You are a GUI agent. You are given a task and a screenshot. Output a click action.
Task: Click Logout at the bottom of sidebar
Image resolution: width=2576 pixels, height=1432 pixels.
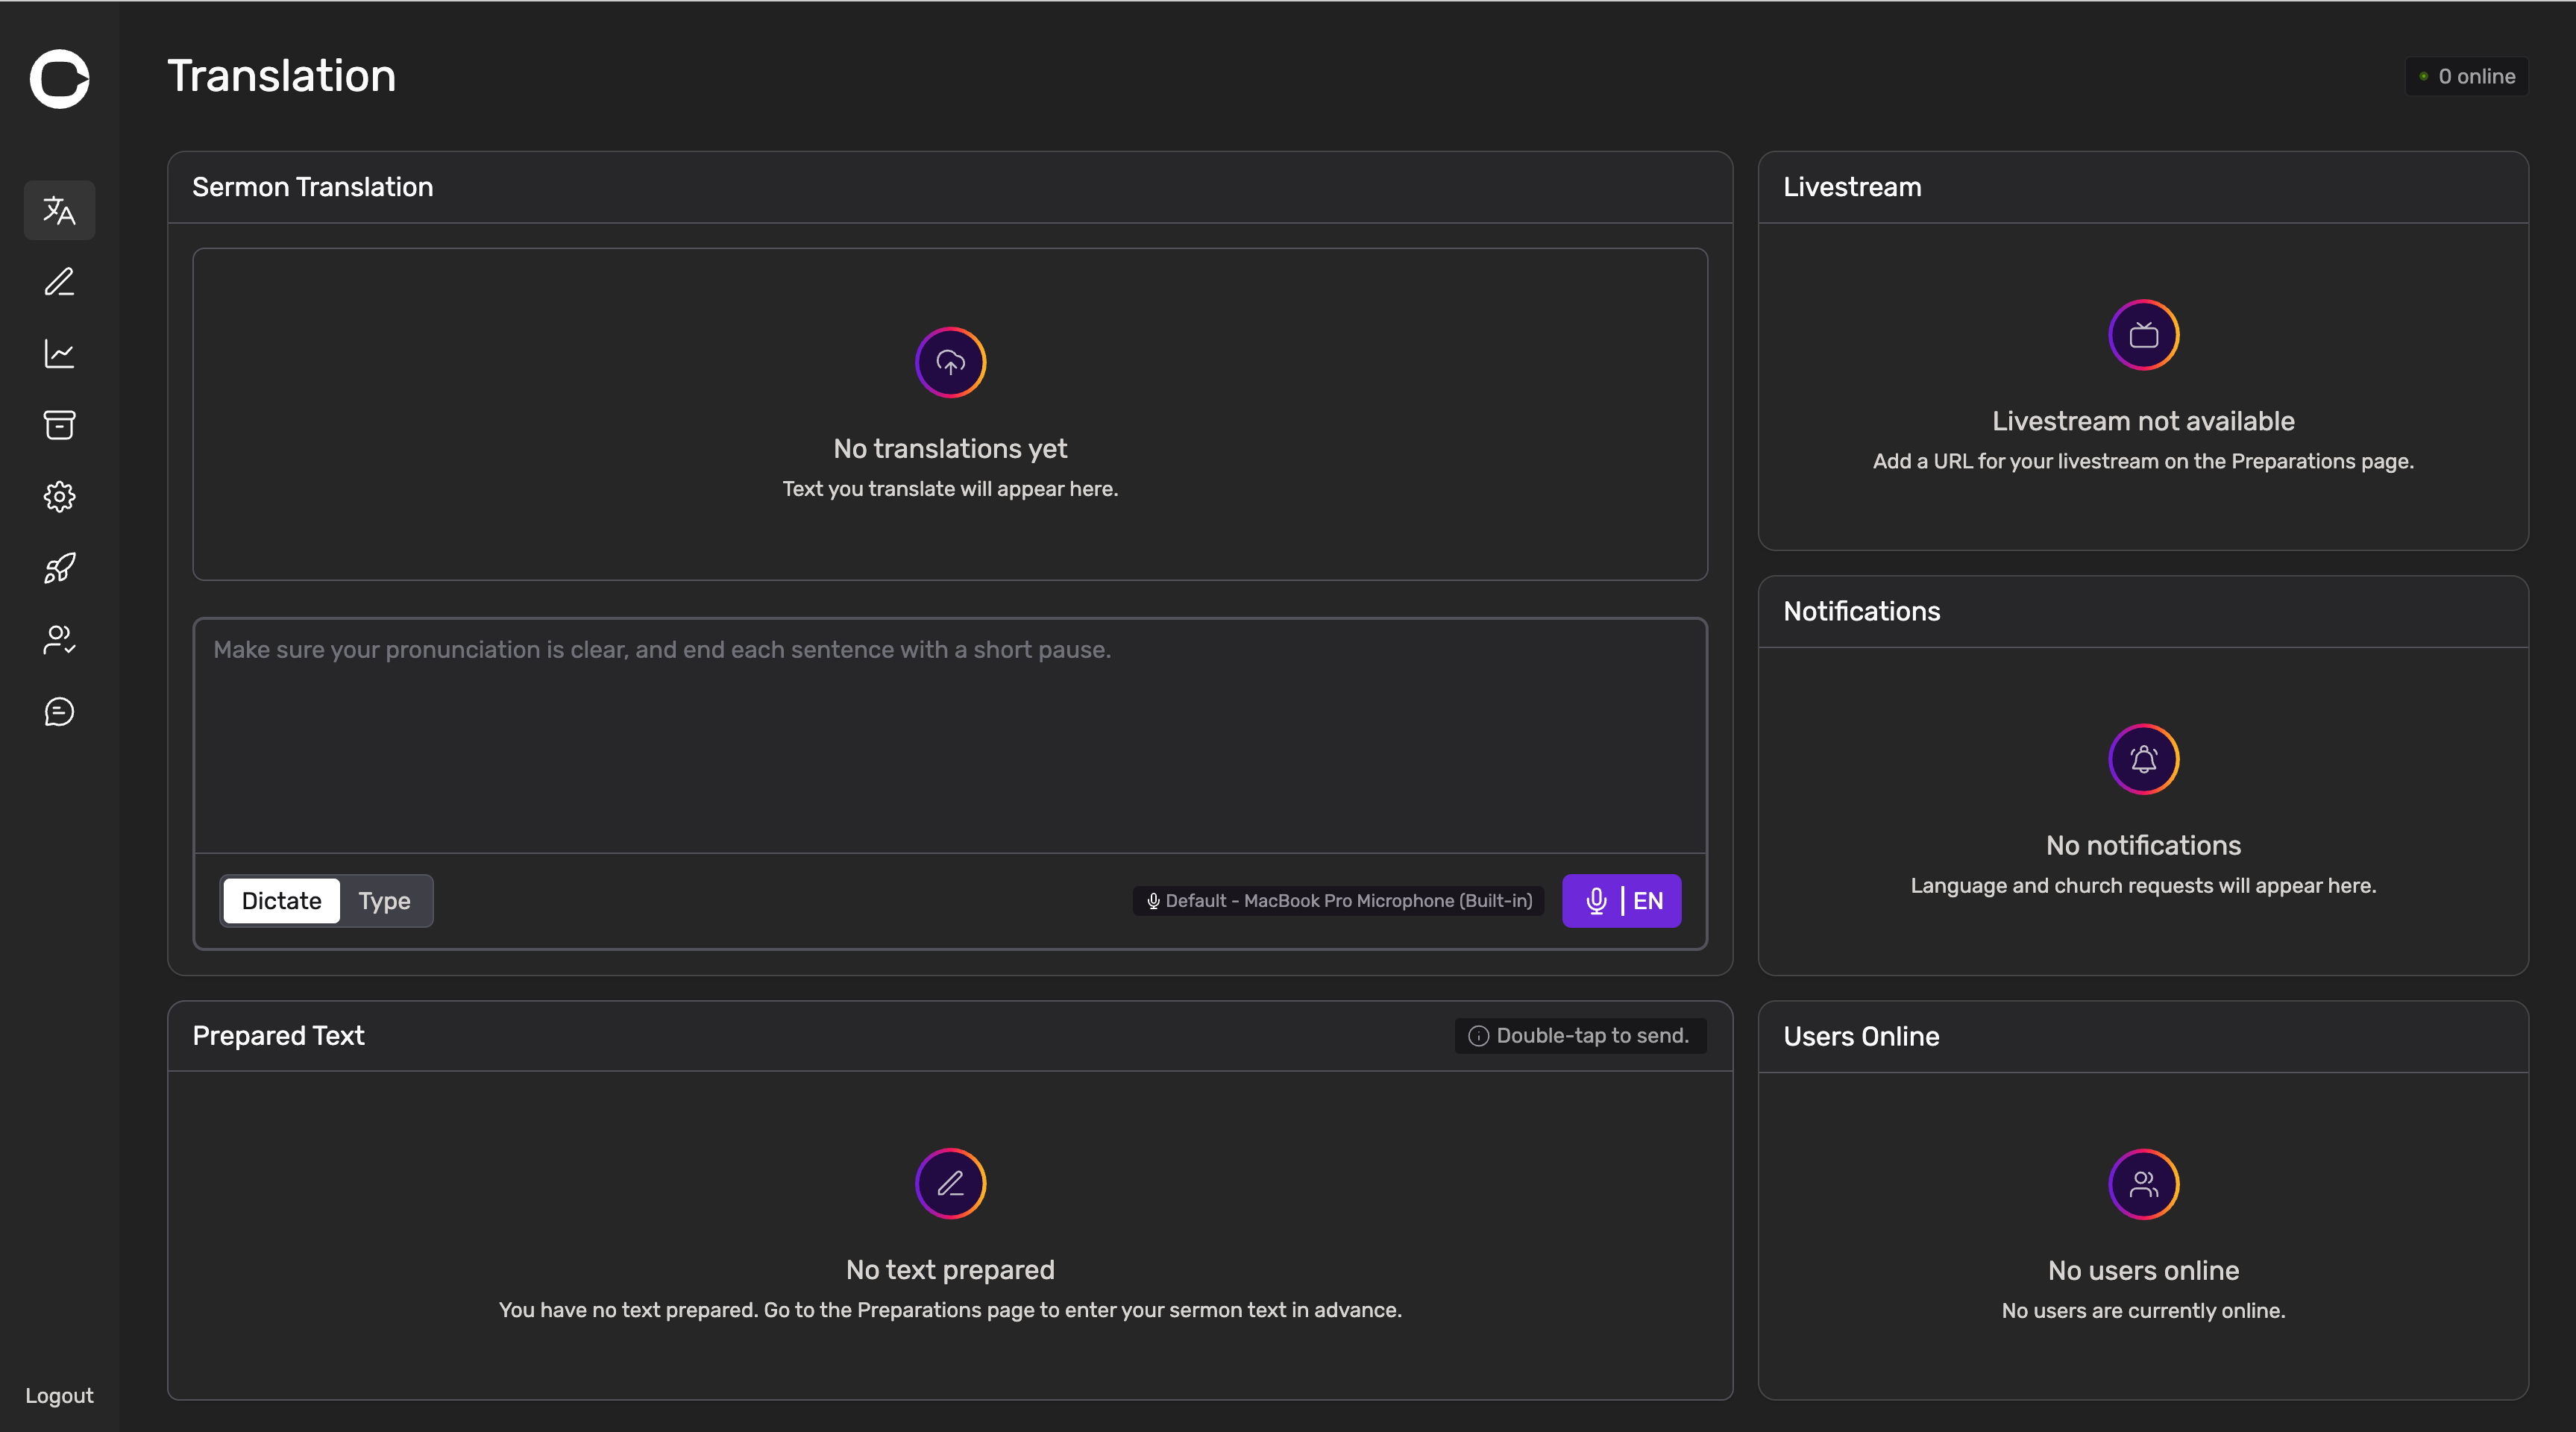coord(59,1395)
